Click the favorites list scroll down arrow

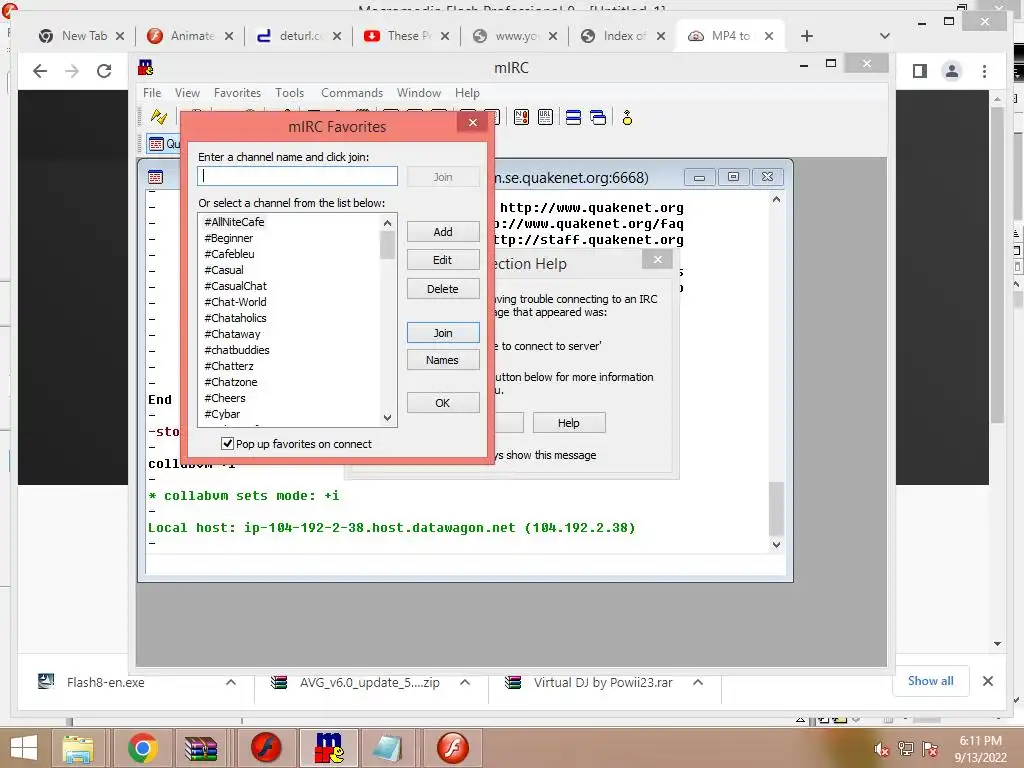point(387,418)
